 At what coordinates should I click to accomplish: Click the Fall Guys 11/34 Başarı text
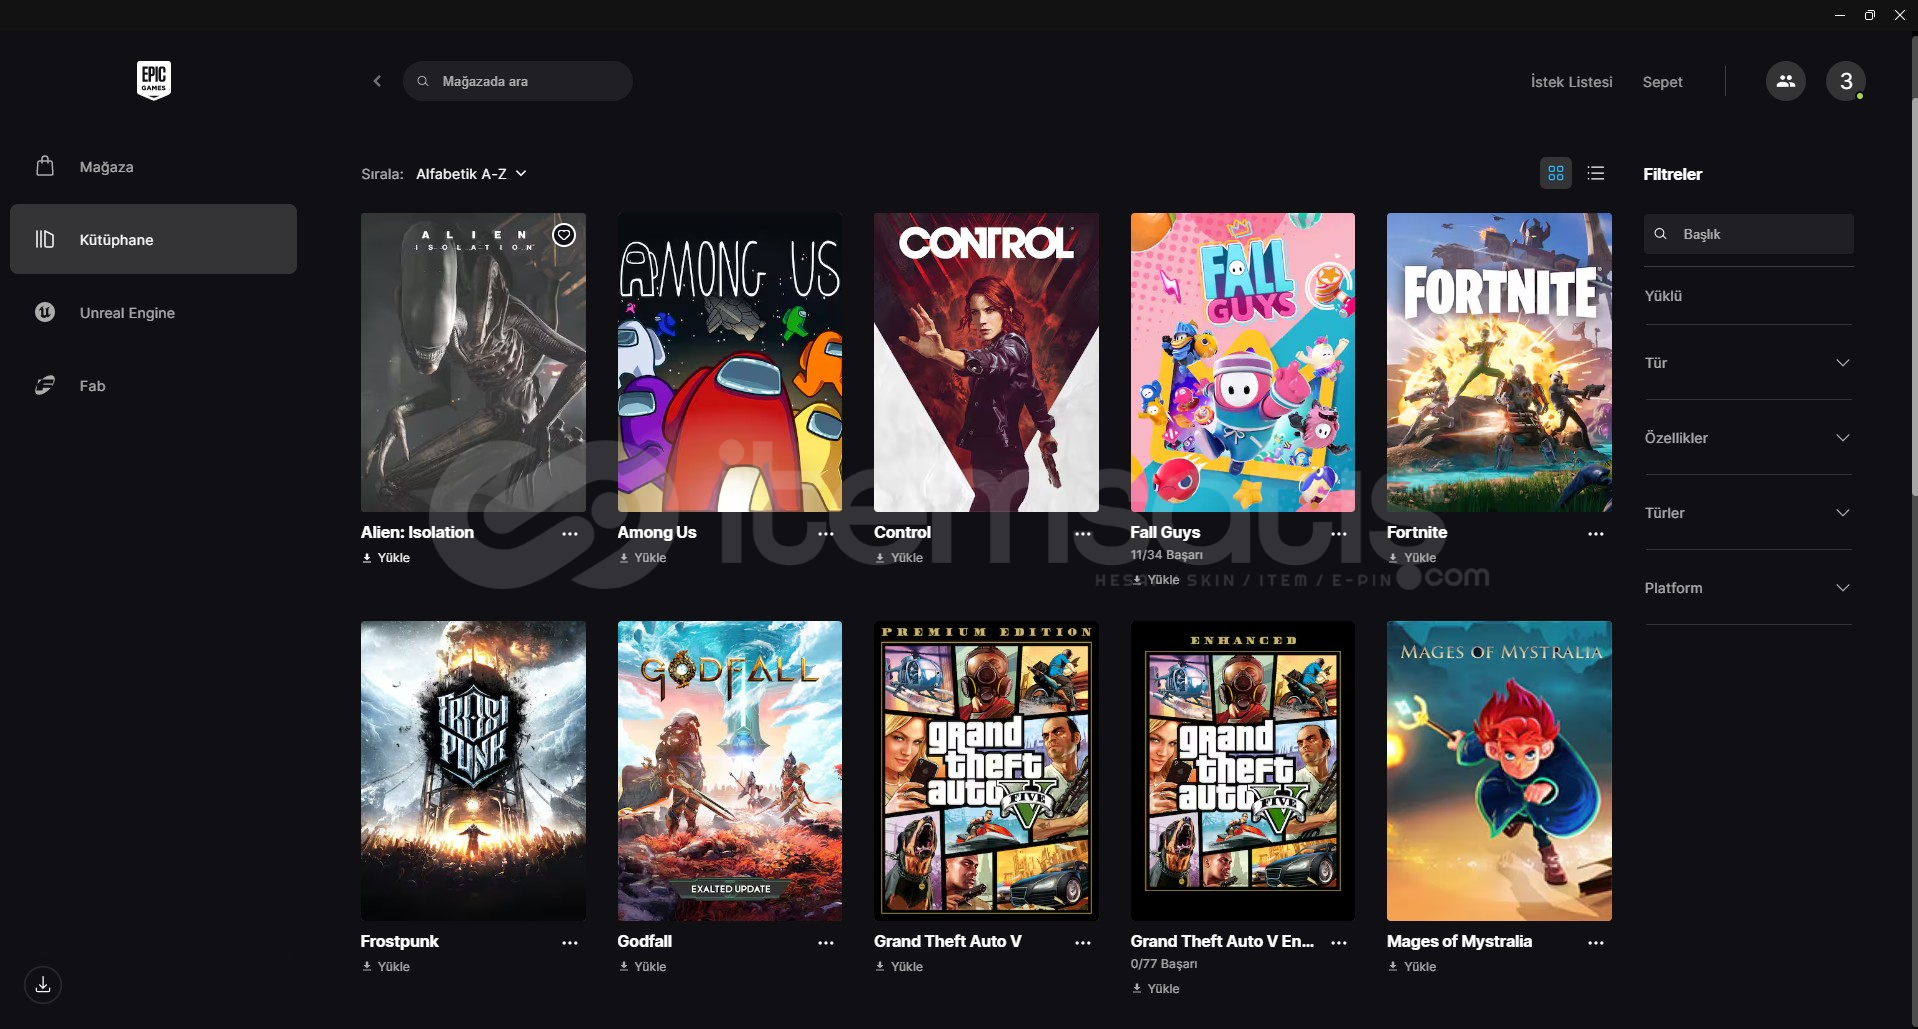click(x=1166, y=555)
